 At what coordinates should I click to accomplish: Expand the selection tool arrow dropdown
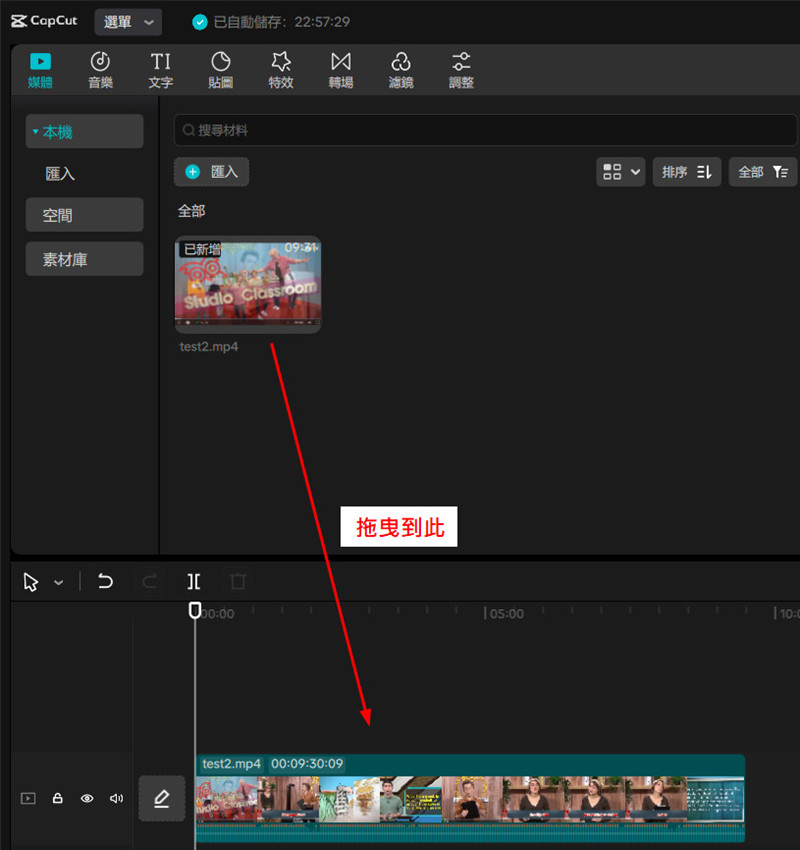(58, 582)
